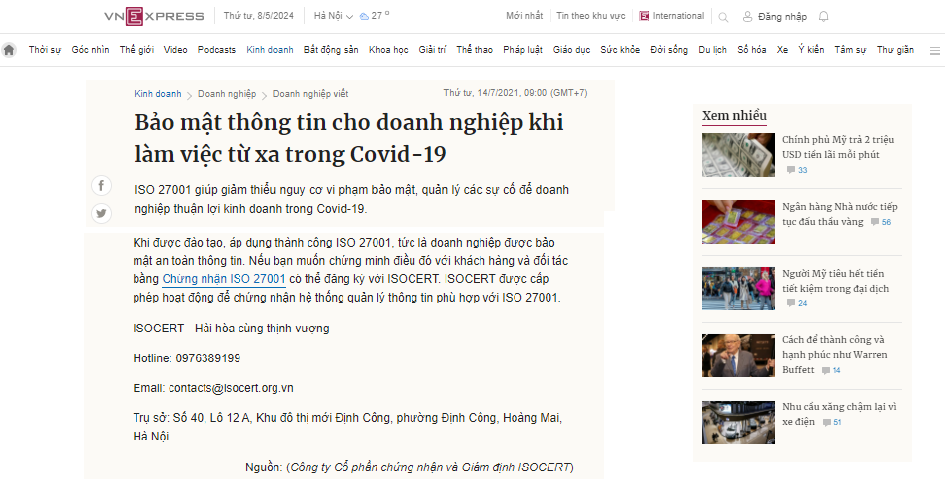Open the Bất động sản section
The width and height of the screenshot is (949, 479).
(x=331, y=50)
